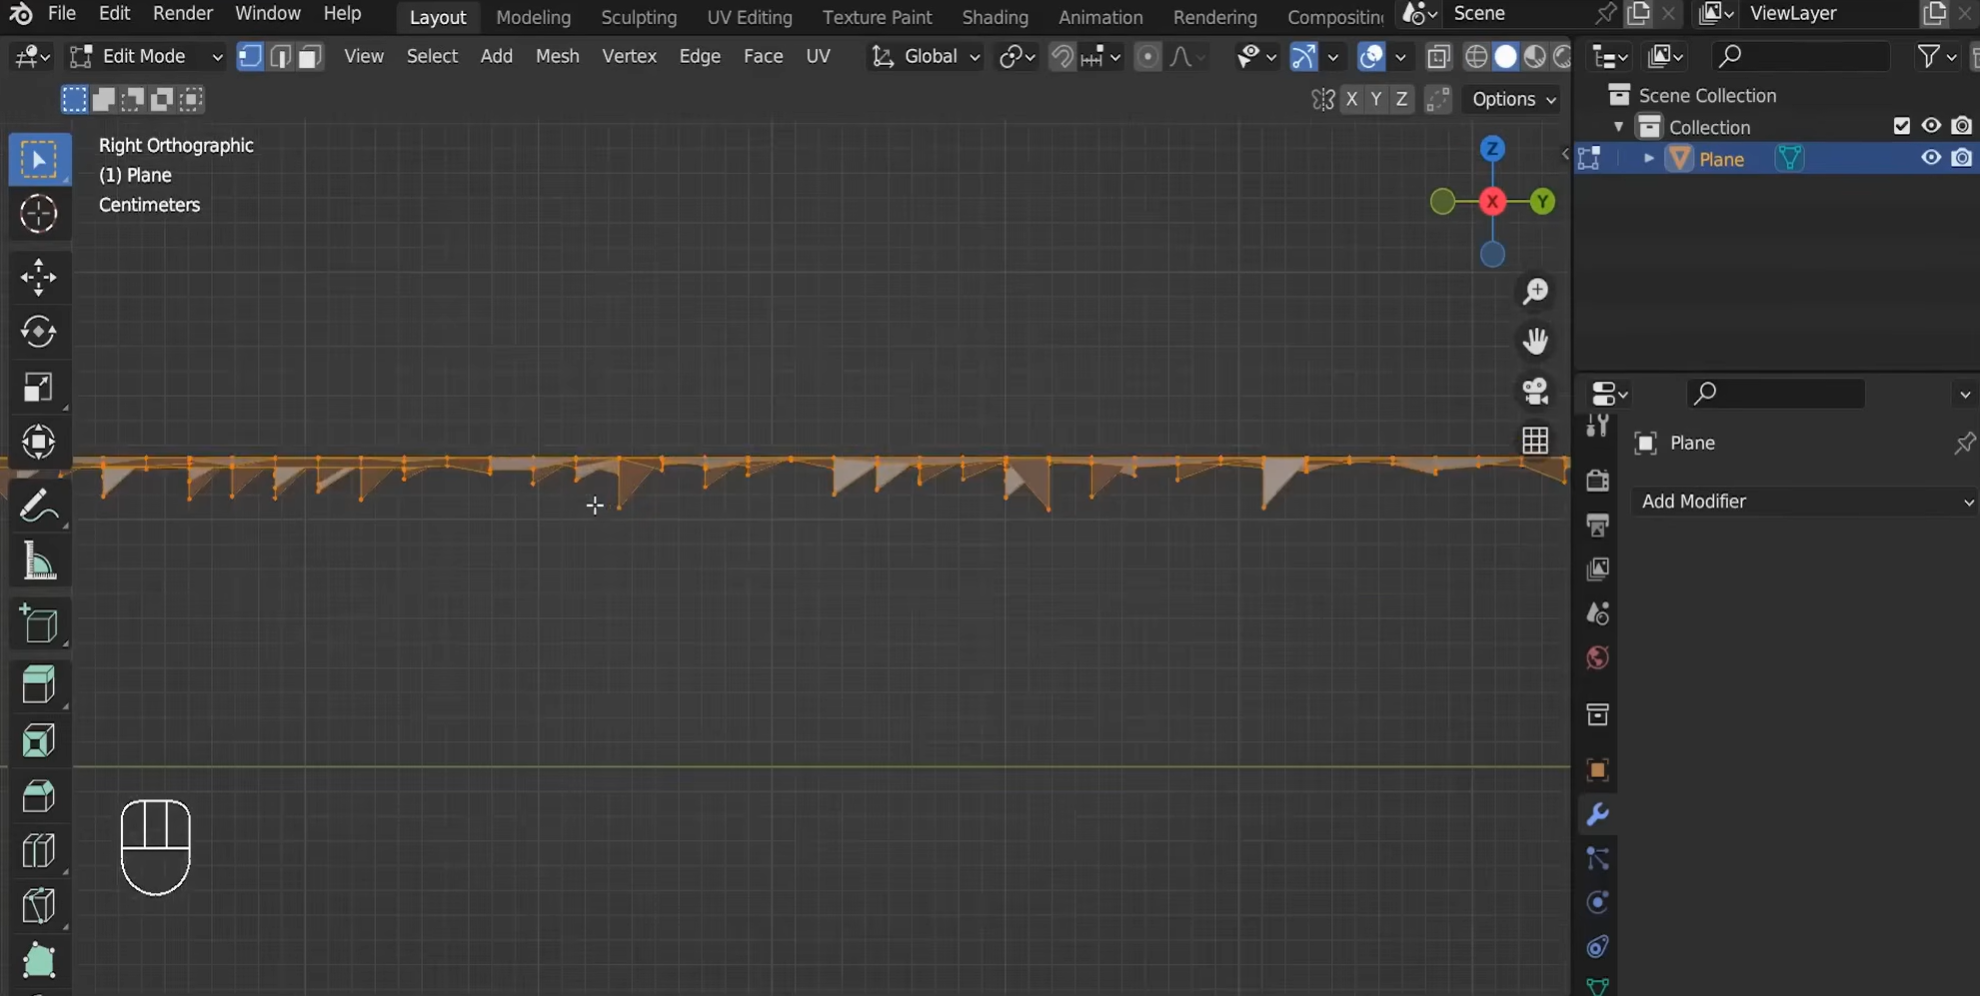Open the World properties tab
The height and width of the screenshot is (996, 1980).
pos(1597,658)
